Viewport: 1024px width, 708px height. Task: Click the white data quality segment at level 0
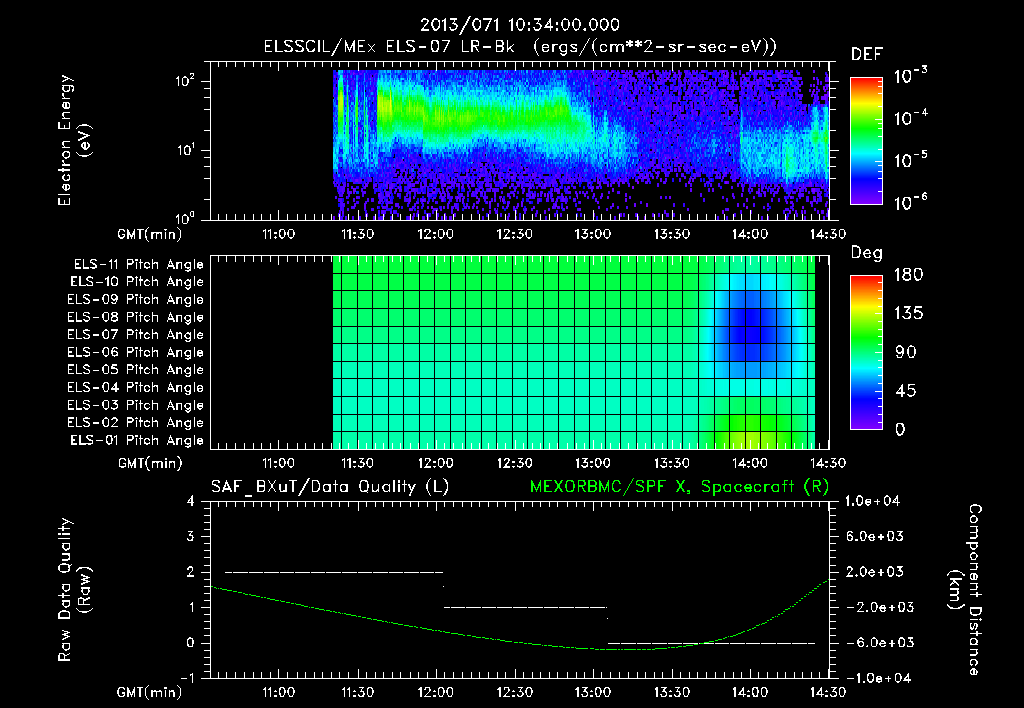pyautogui.click(x=711, y=643)
